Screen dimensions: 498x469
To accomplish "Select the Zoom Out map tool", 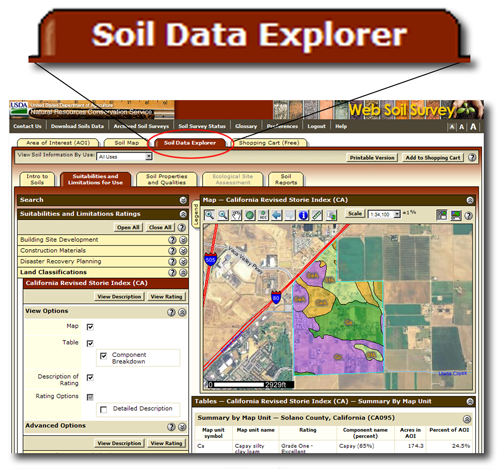I will coord(223,215).
